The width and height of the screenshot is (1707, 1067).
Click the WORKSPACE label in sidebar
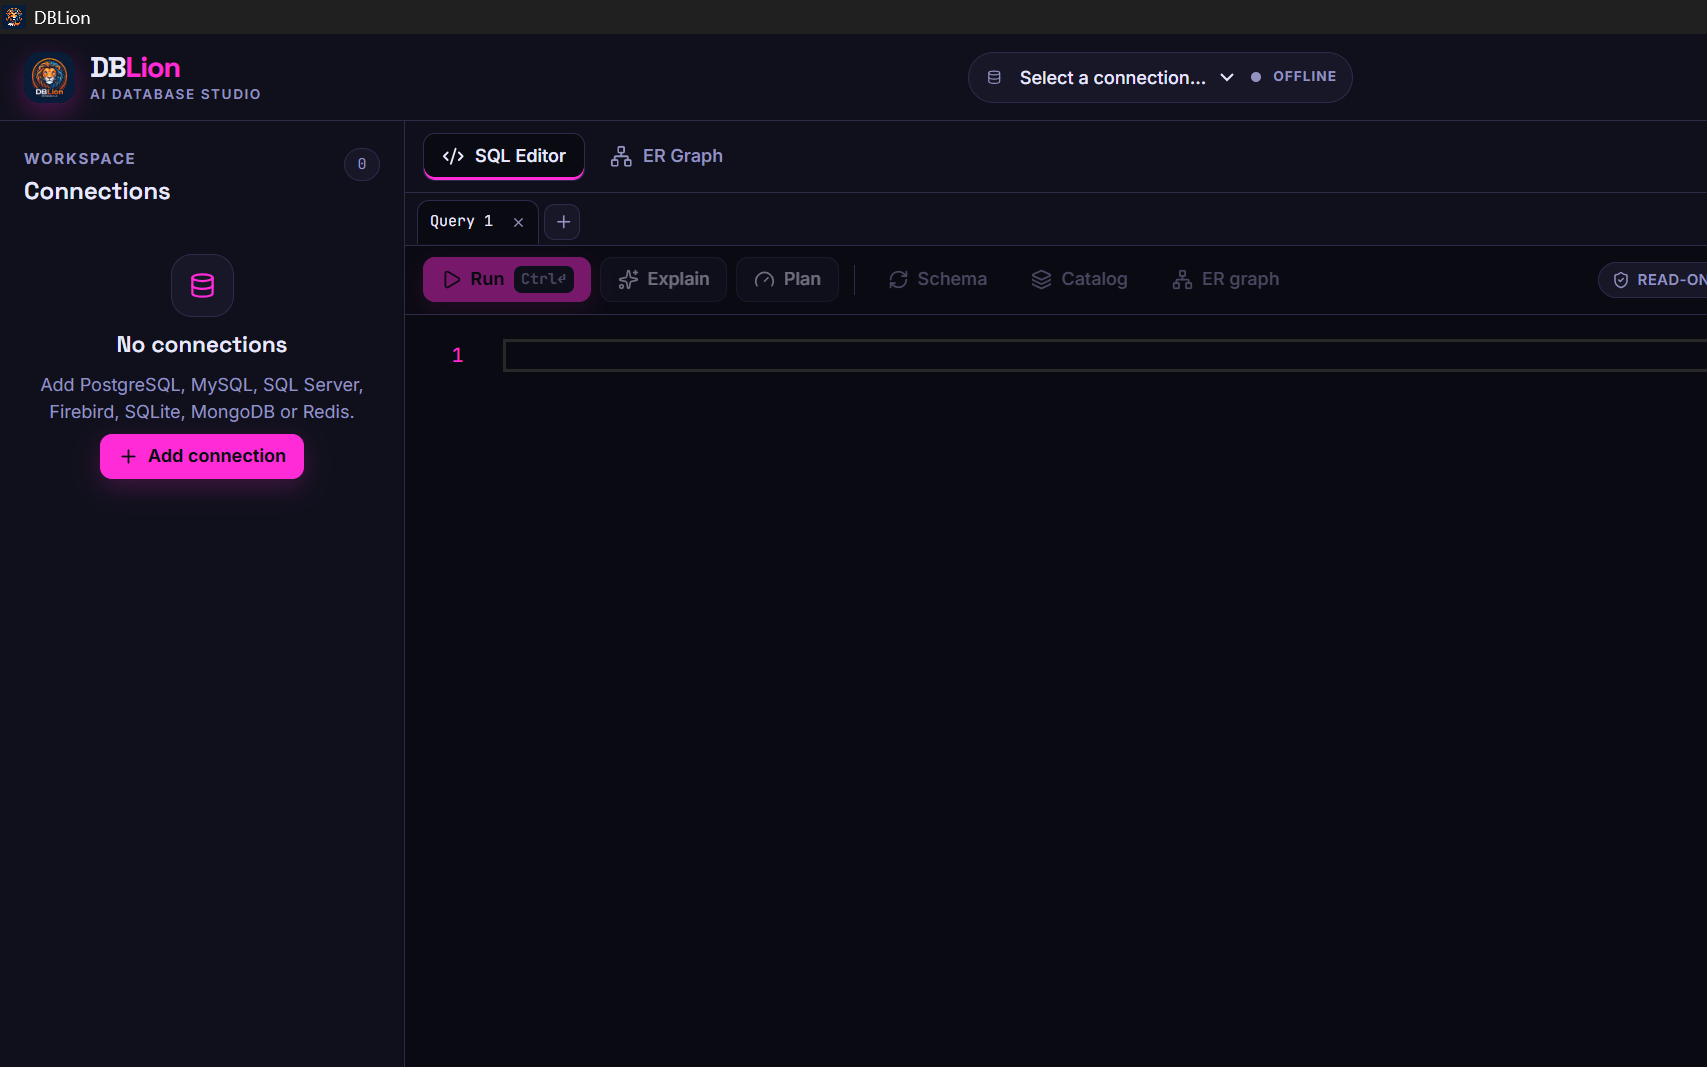tap(80, 159)
